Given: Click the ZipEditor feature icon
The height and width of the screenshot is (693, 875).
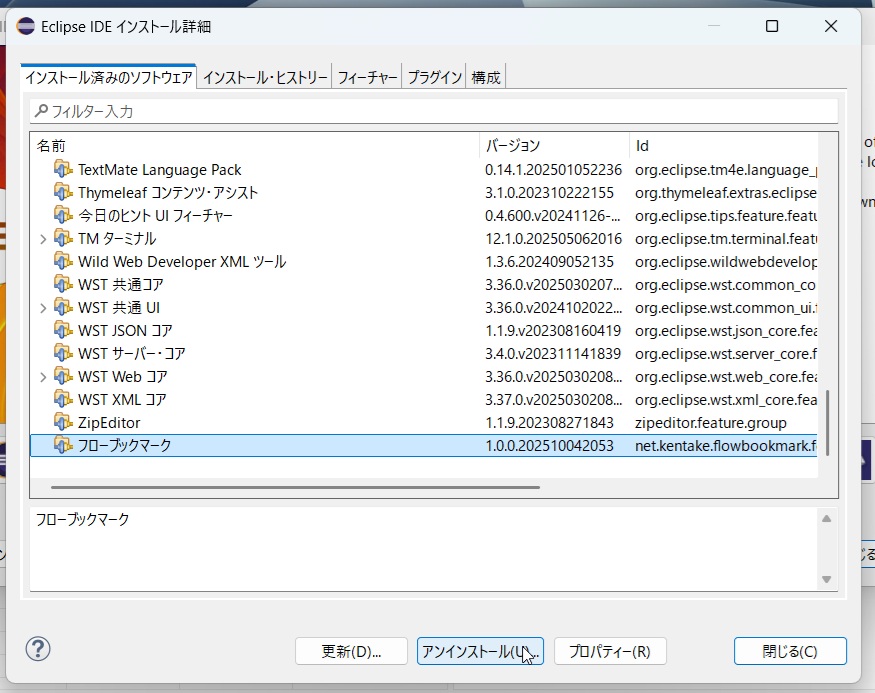Looking at the screenshot, I should coord(63,422).
